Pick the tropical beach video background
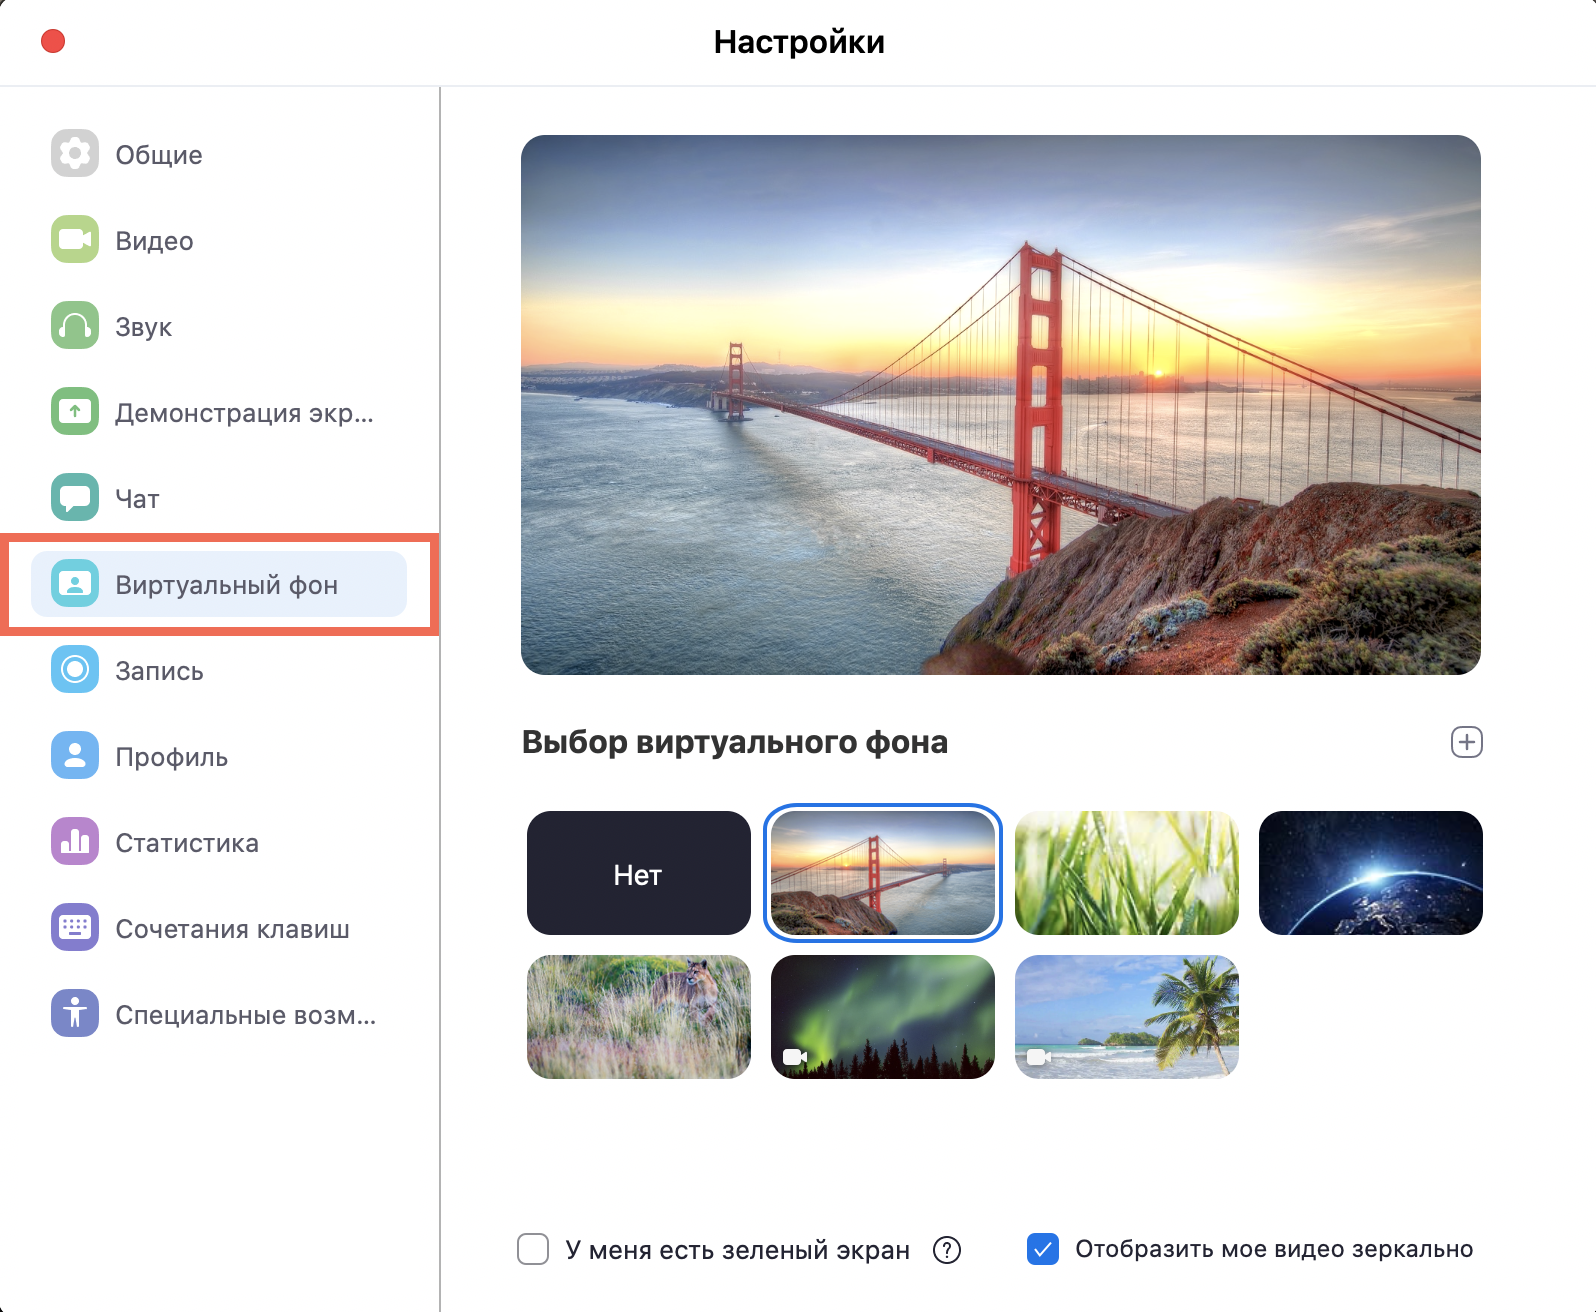1596x1312 pixels. coord(1127,1017)
